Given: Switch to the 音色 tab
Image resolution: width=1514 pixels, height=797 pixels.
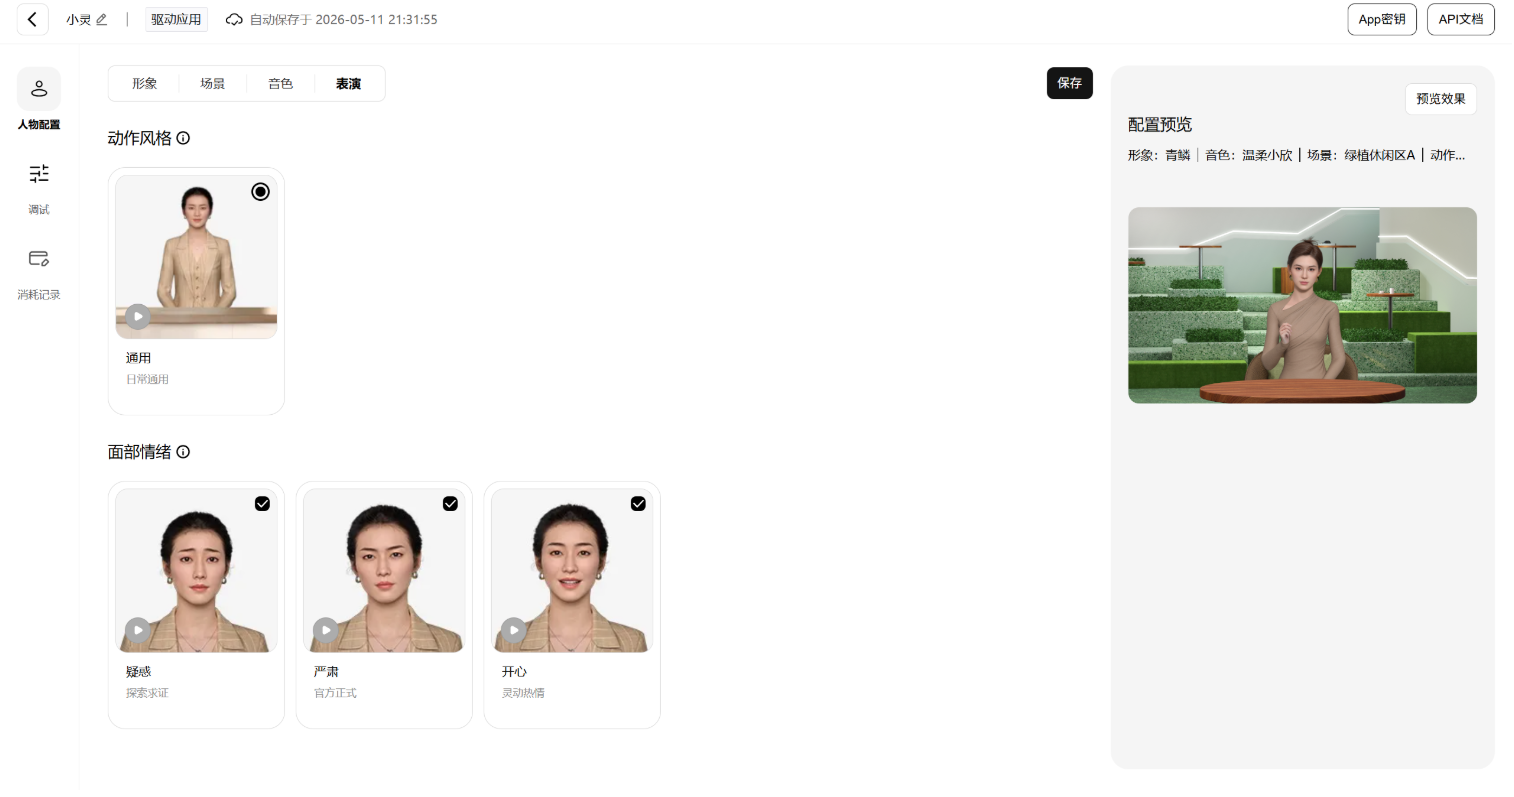Looking at the screenshot, I should point(281,84).
